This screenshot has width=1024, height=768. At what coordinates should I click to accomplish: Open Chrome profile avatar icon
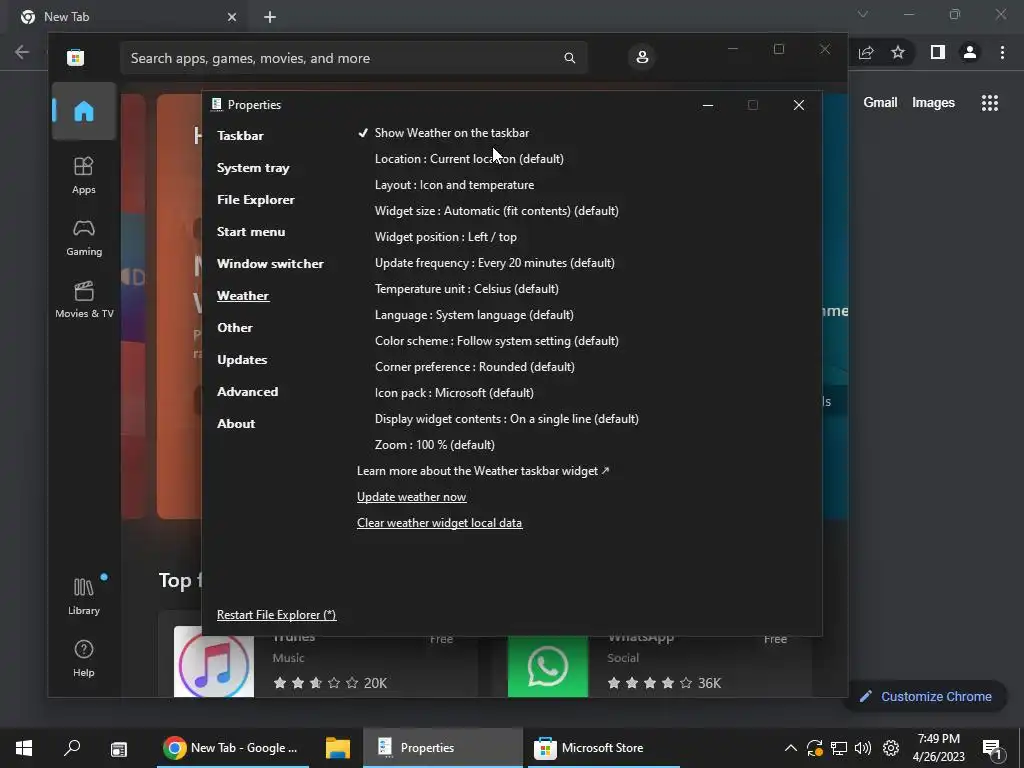tap(970, 52)
